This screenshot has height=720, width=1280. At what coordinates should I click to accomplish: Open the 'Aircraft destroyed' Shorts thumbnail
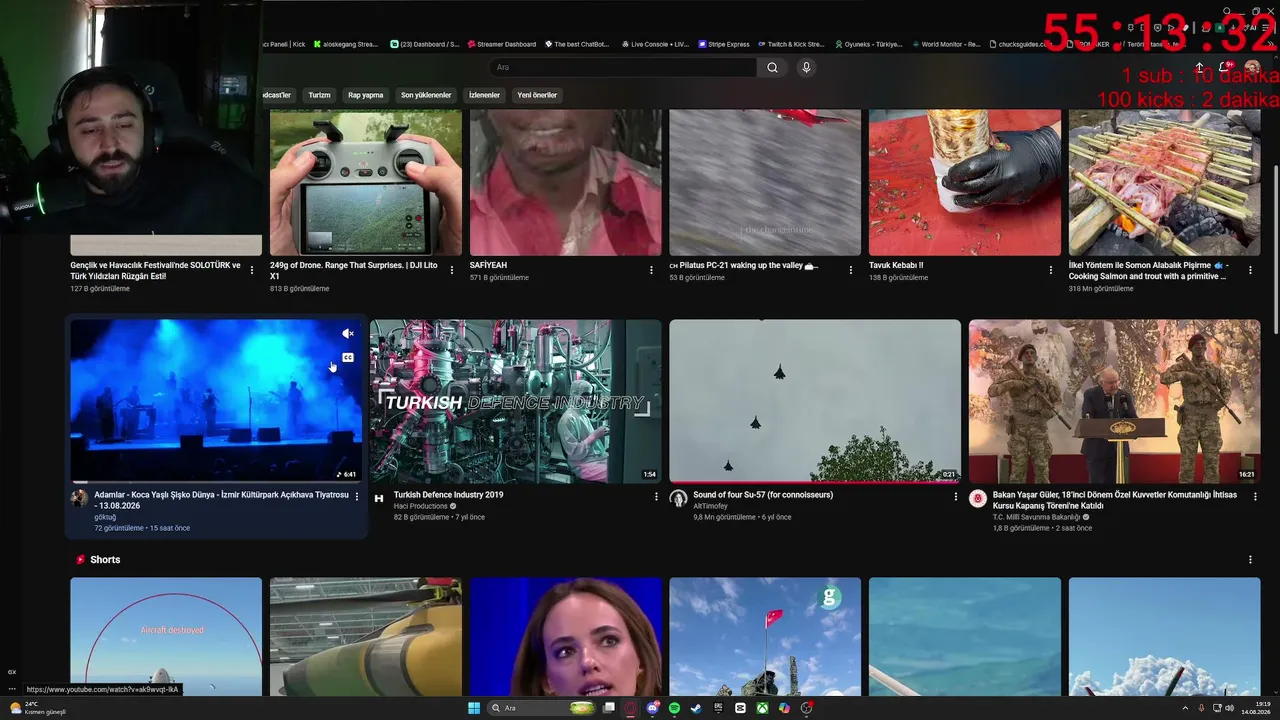point(166,636)
